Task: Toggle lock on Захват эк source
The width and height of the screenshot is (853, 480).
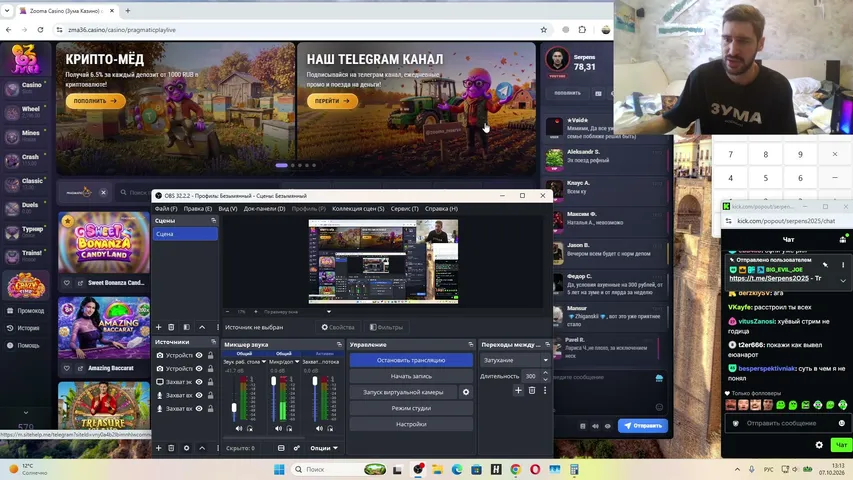Action: point(211,382)
